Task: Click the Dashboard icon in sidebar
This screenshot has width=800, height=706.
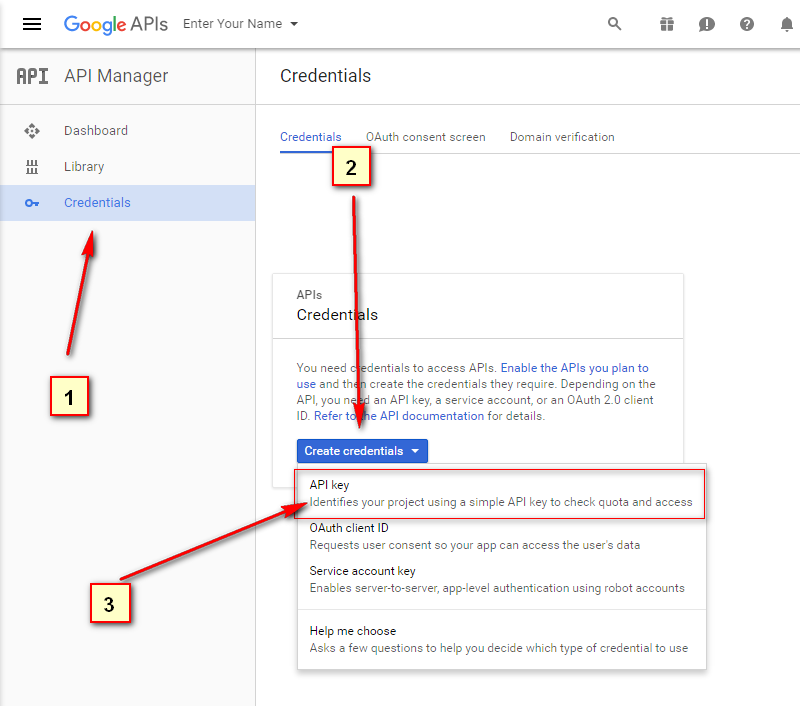Action: [32, 131]
